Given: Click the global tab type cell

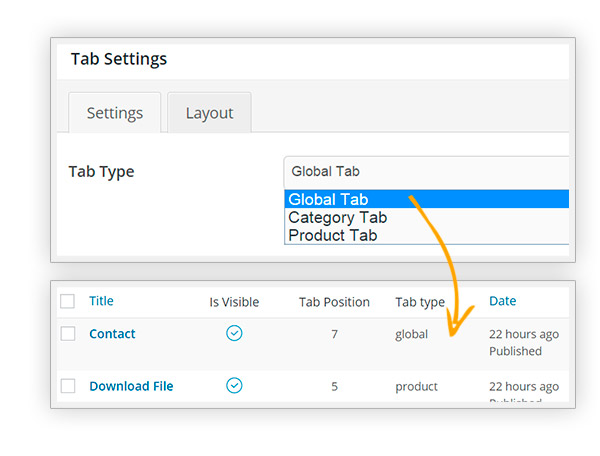Looking at the screenshot, I should coord(411,334).
